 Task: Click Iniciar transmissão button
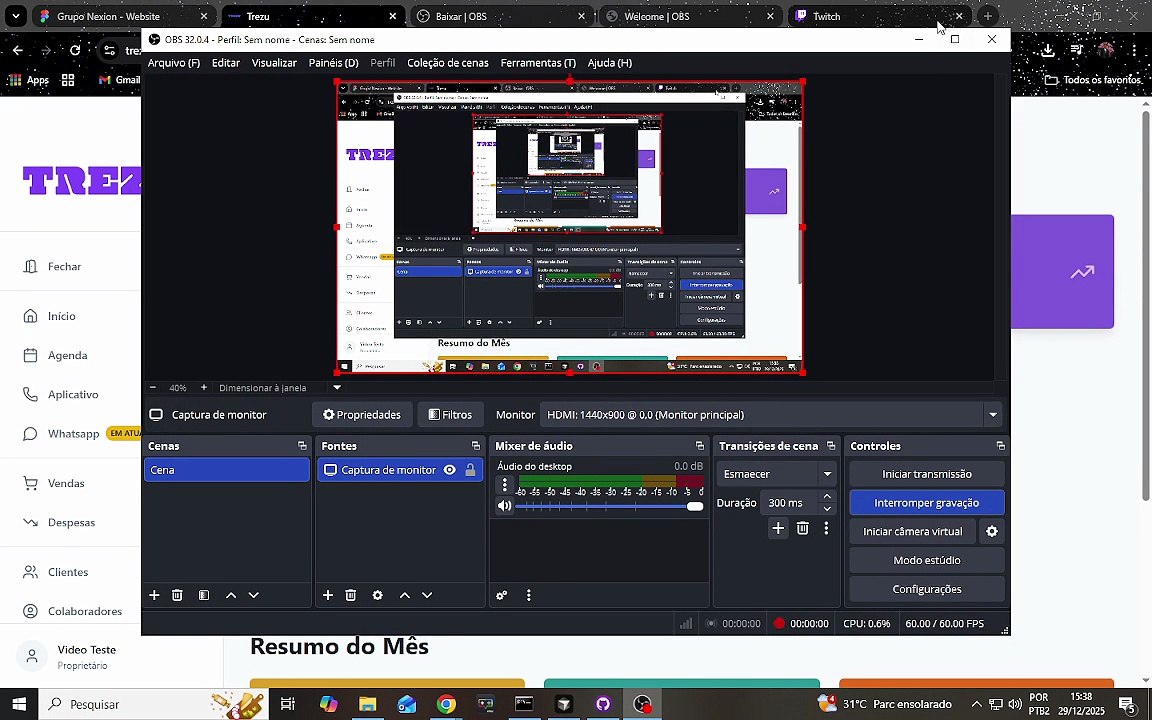pos(926,474)
